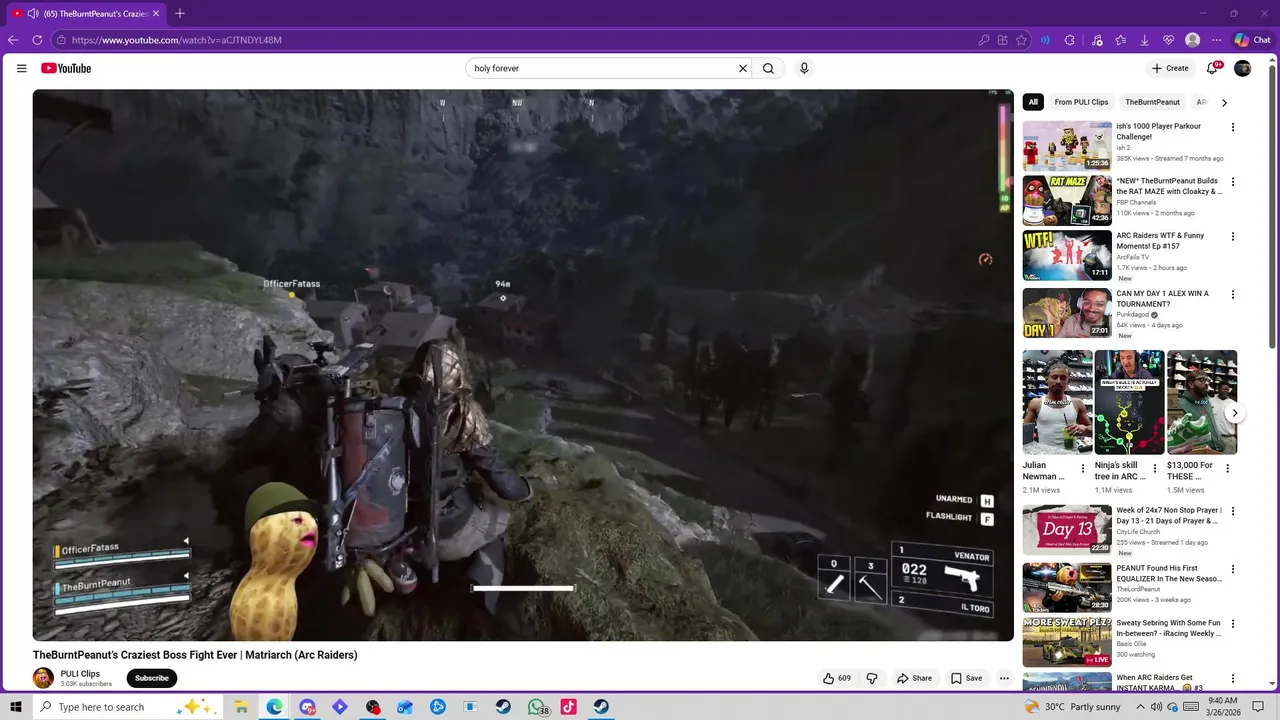The height and width of the screenshot is (720, 1280).
Task: Open TikTok from taskbar
Action: (568, 707)
